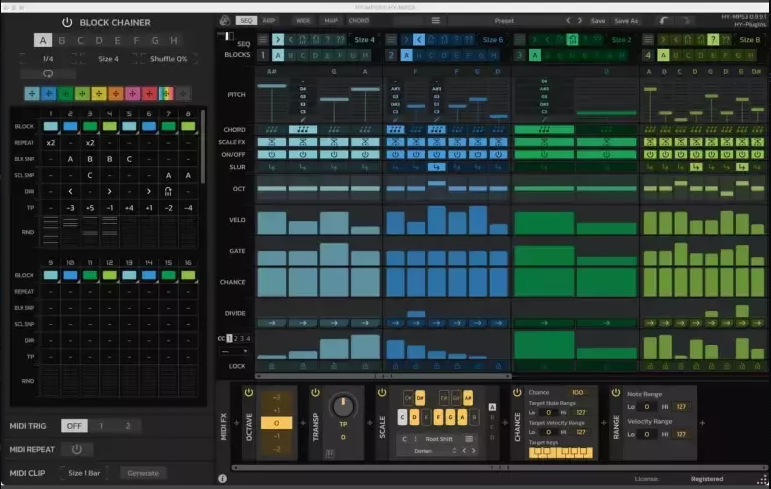
Task: Click the Chance value field 100
Action: click(577, 392)
